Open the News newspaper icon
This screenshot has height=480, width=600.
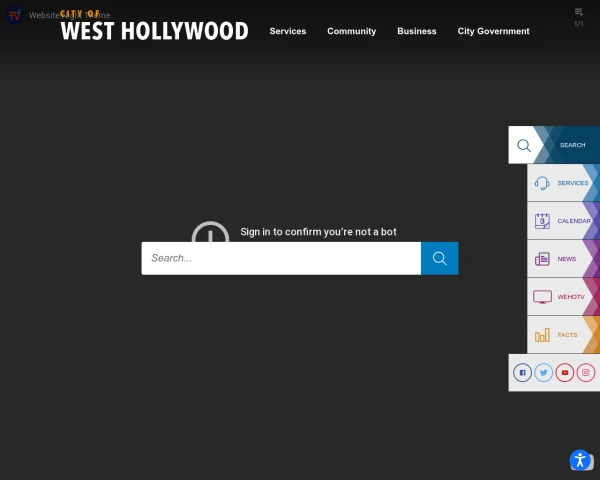(542, 259)
